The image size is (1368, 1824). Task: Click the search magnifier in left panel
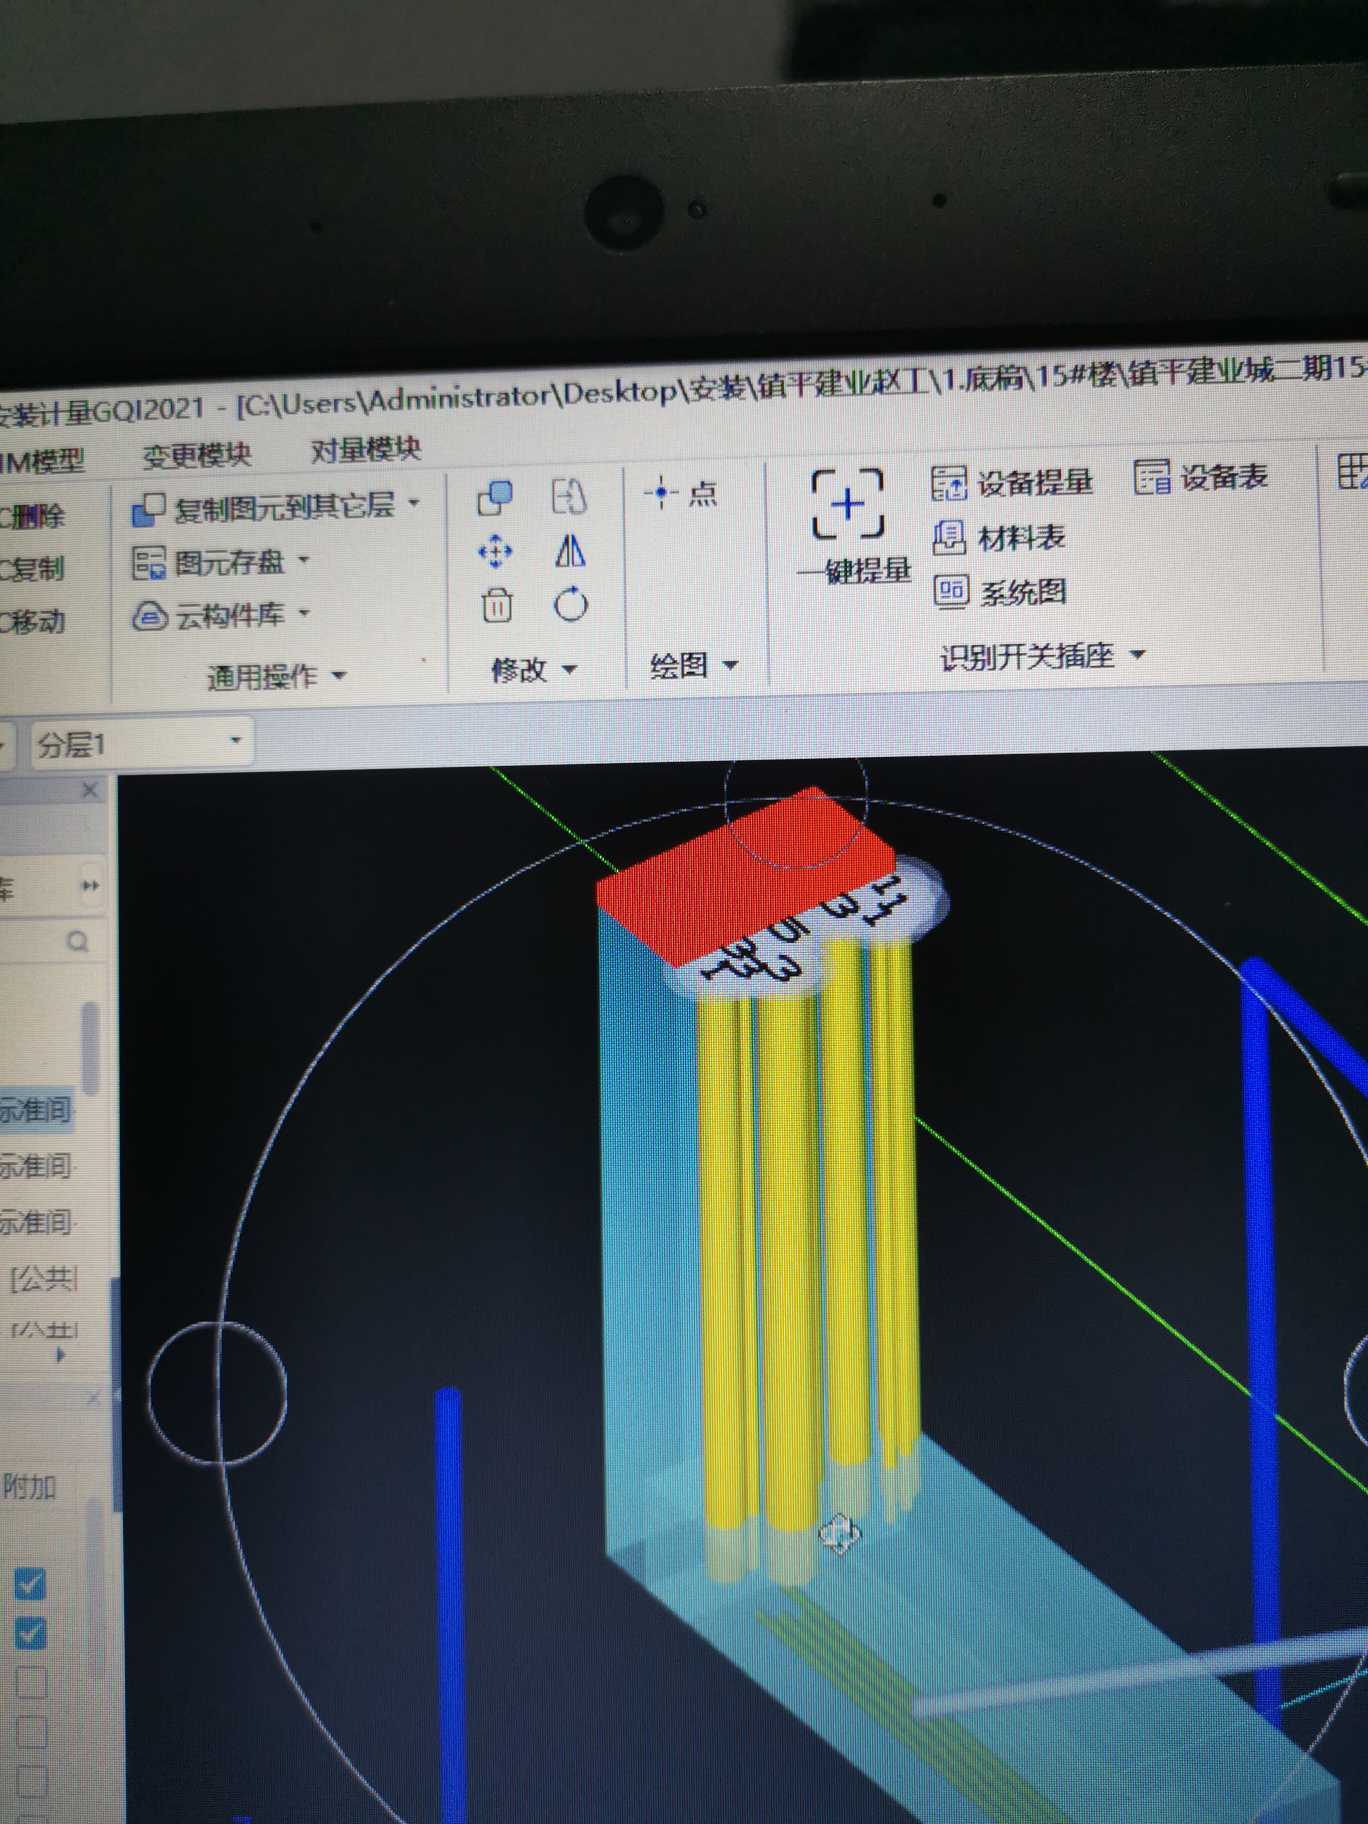(x=77, y=942)
